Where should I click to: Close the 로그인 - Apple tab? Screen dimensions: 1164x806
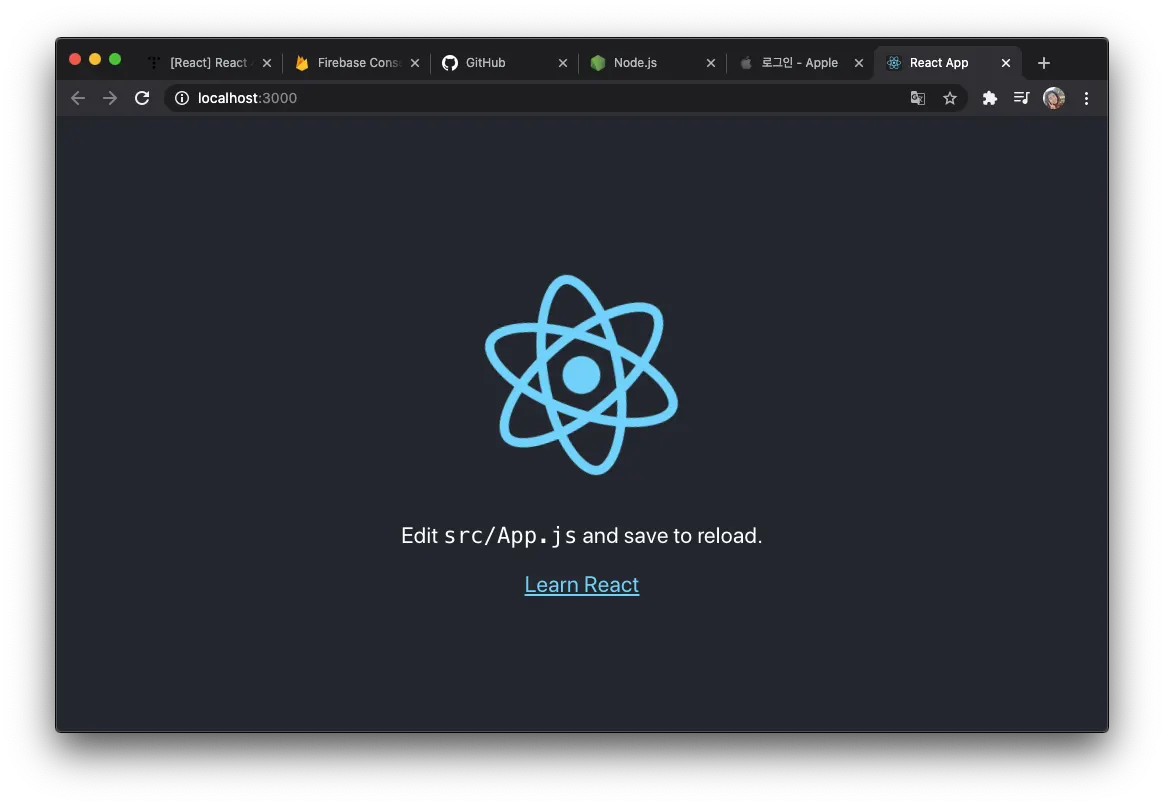coord(859,63)
